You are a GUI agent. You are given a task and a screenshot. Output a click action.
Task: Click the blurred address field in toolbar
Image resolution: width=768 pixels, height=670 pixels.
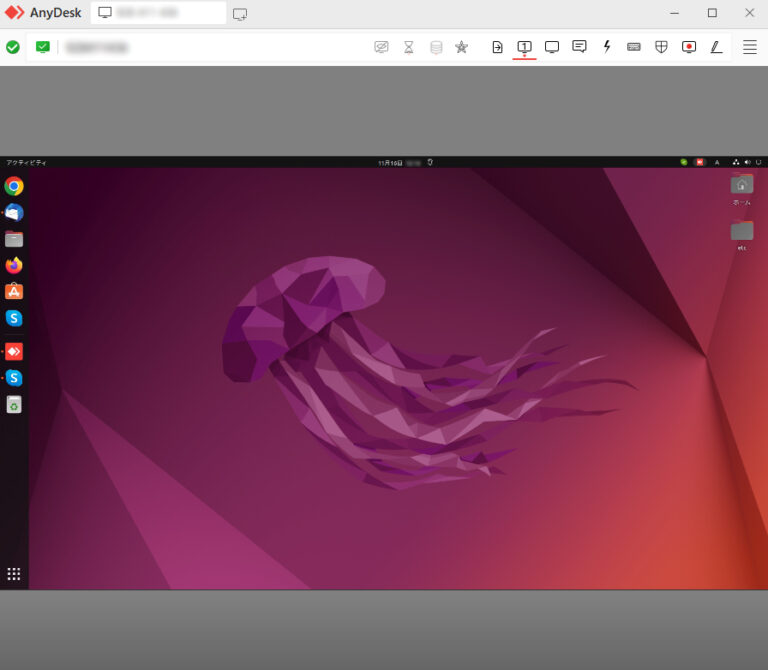[x=96, y=48]
